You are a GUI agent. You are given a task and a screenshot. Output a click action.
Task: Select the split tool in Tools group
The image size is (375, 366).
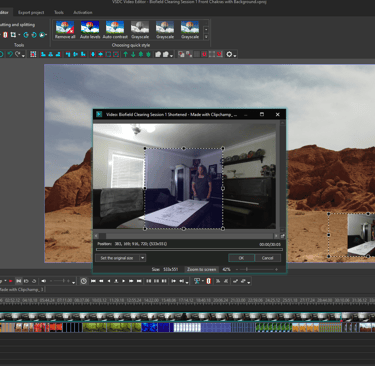coord(5,35)
